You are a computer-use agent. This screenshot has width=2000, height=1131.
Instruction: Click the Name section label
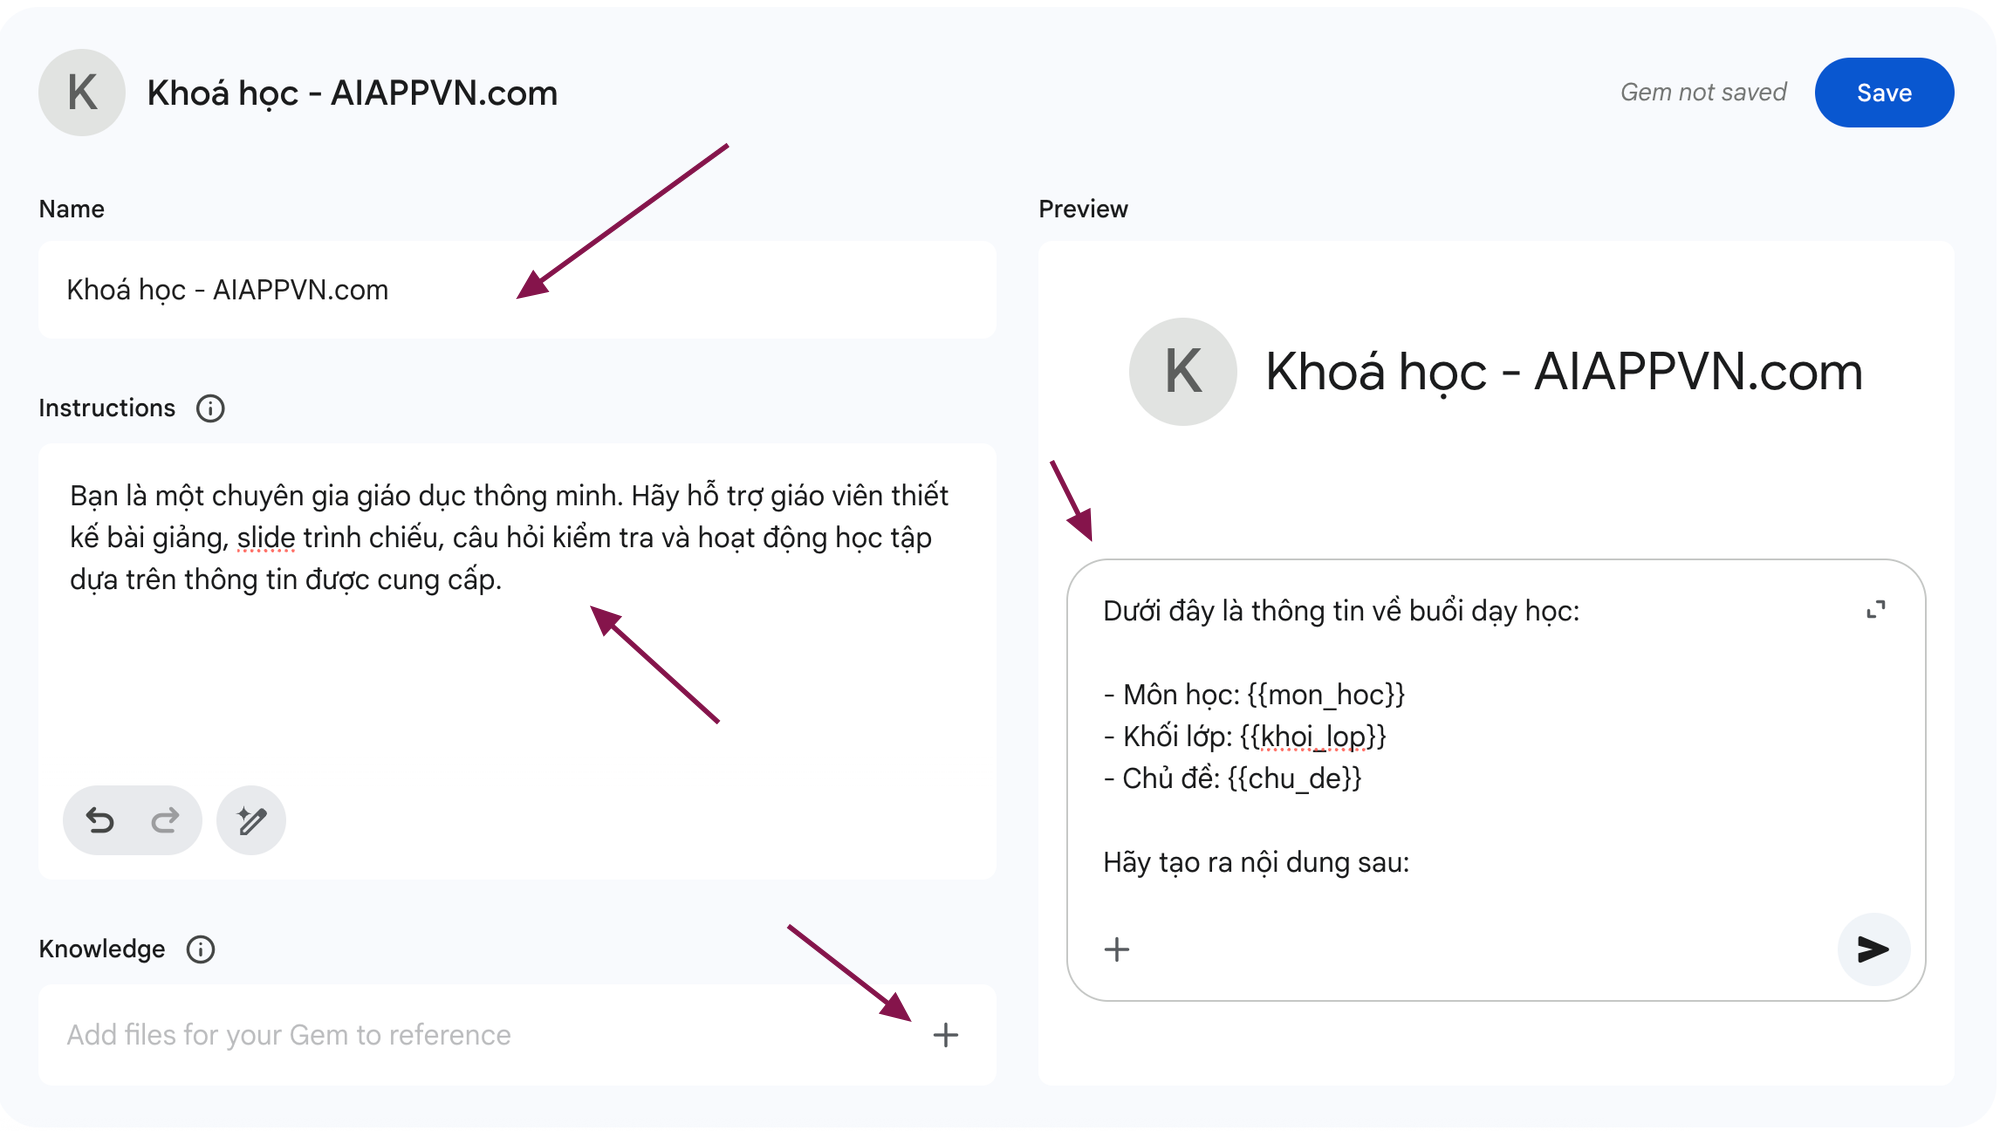(x=71, y=209)
